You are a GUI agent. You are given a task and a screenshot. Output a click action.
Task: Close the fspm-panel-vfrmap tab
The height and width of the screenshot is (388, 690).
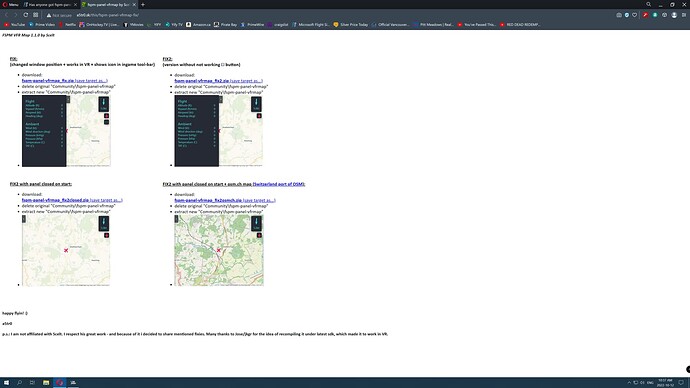coord(134,4)
